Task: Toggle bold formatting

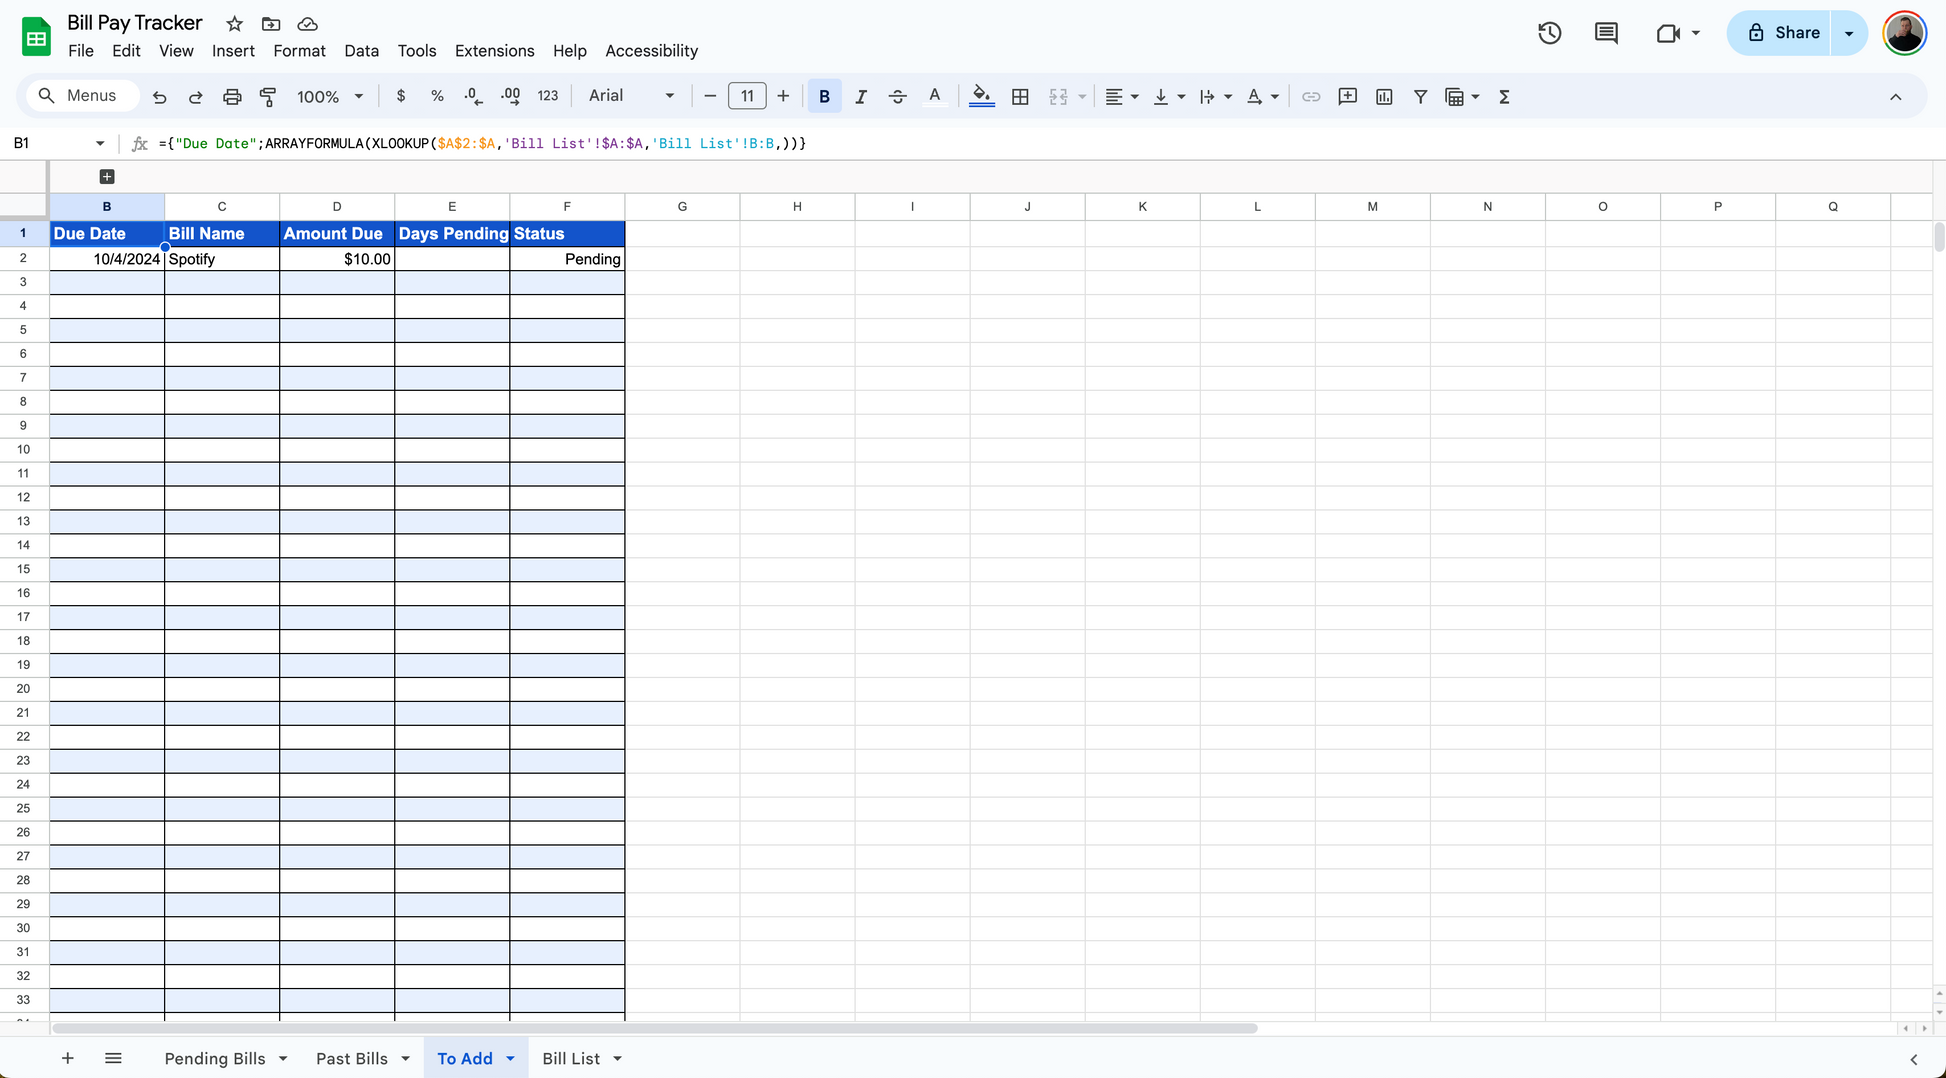Action: pos(824,97)
